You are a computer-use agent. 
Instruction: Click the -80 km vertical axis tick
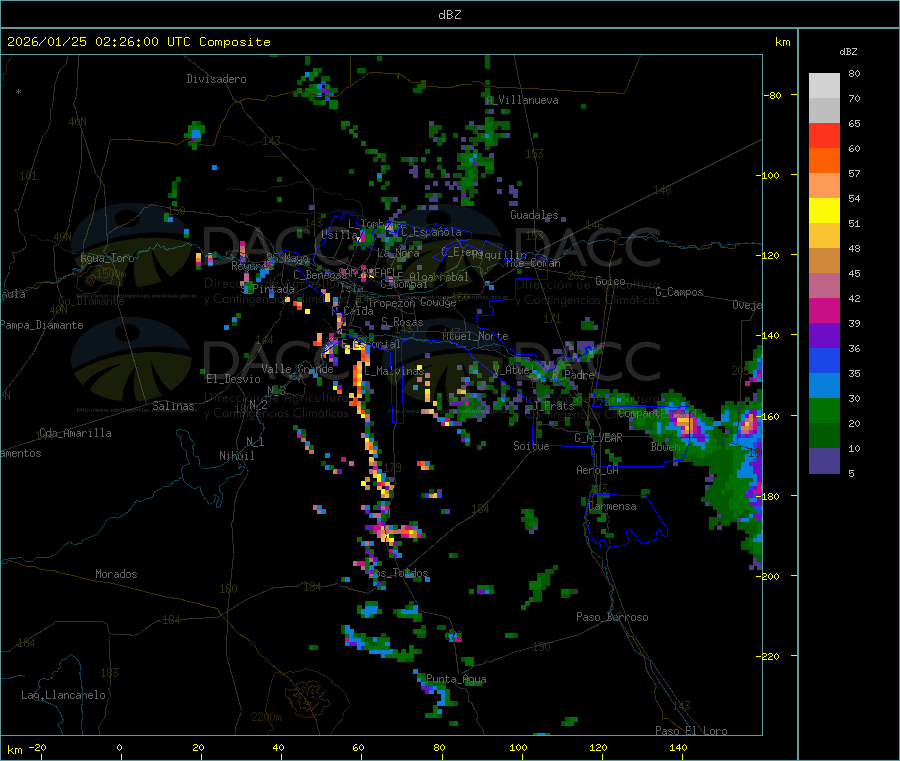coord(773,95)
